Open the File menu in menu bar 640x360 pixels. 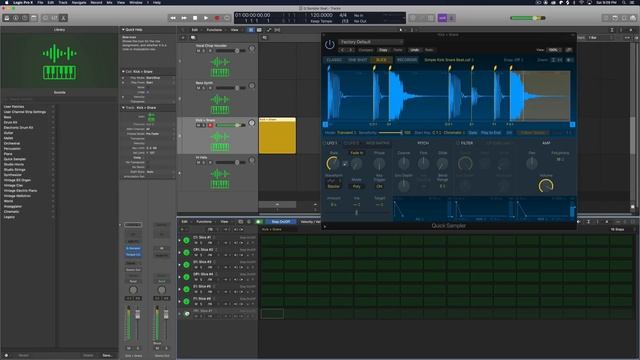[x=40, y=2]
